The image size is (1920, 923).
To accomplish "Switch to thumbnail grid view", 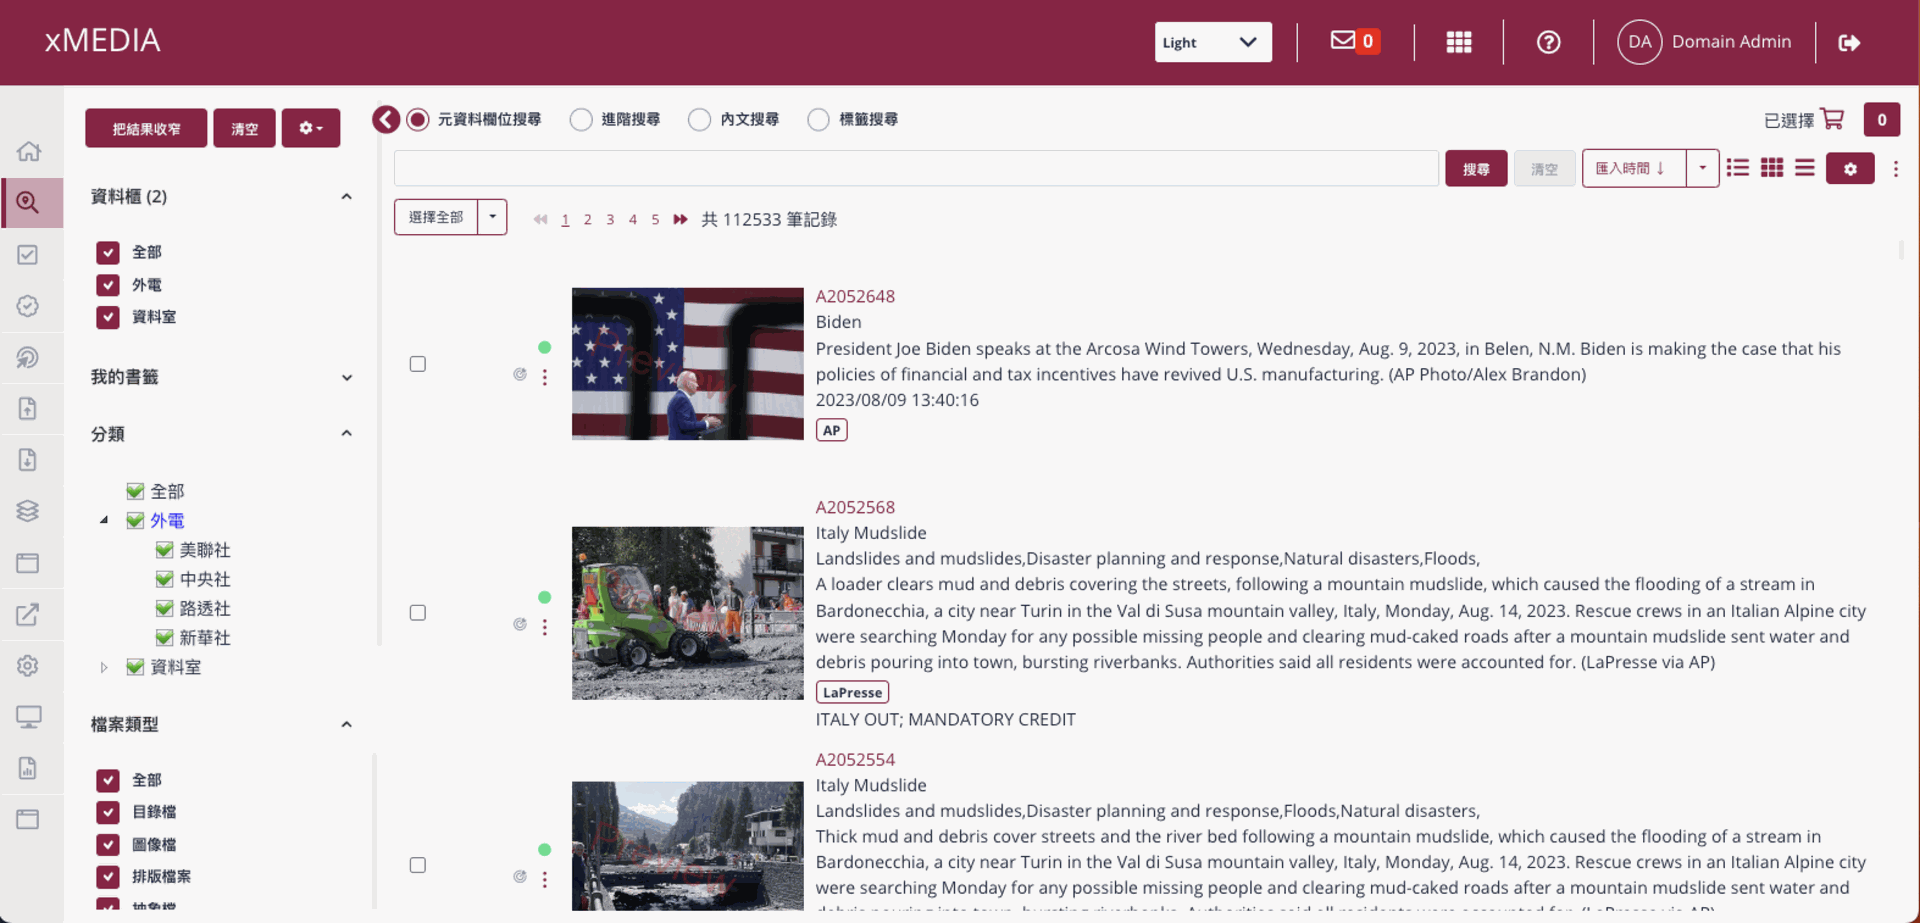I will pyautogui.click(x=1771, y=168).
